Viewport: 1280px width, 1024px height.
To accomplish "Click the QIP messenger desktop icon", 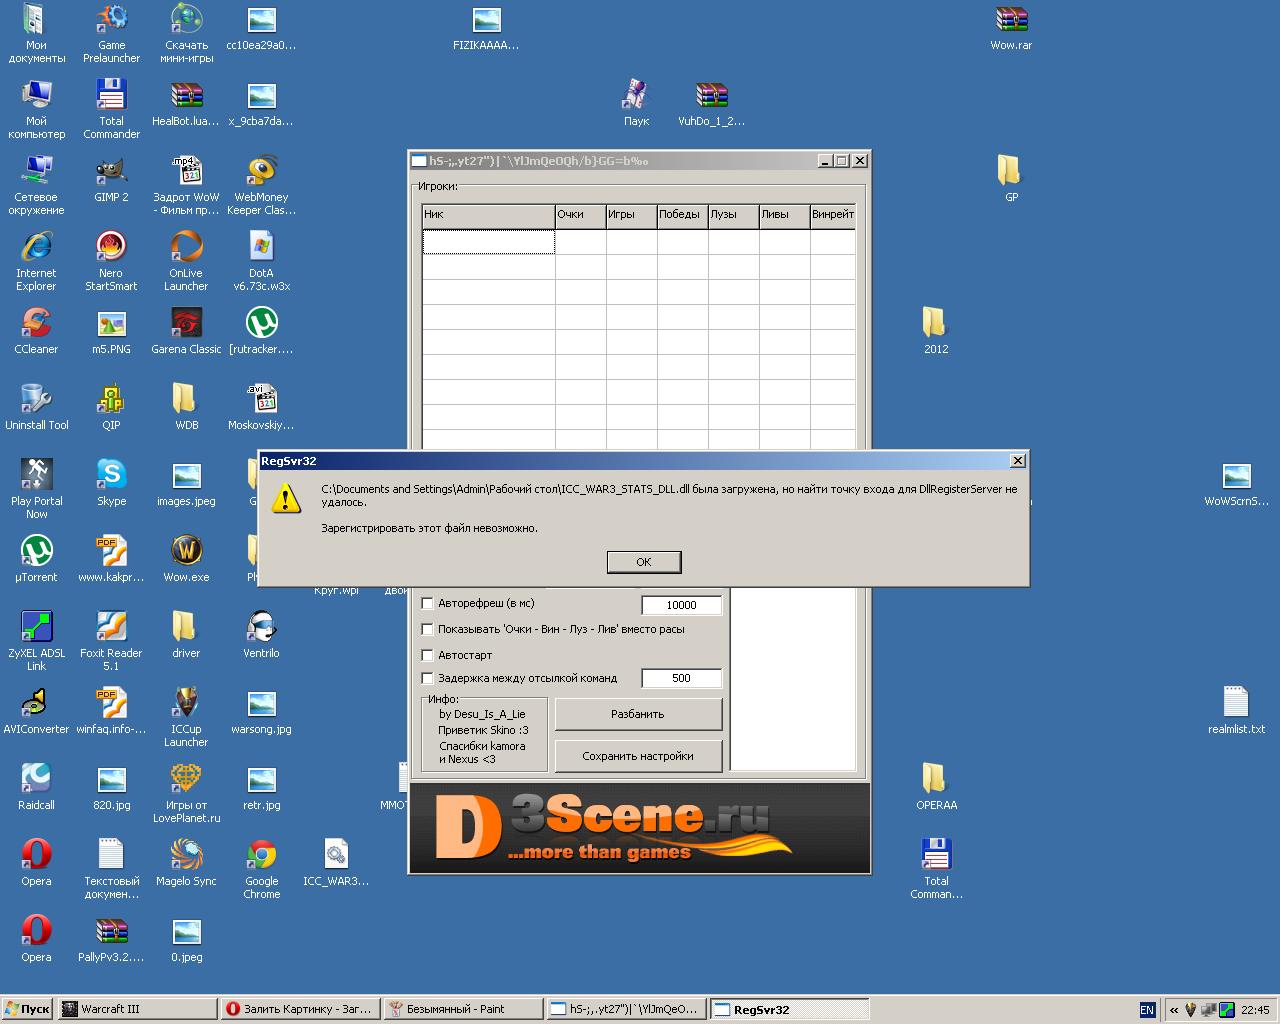I will click(x=111, y=408).
